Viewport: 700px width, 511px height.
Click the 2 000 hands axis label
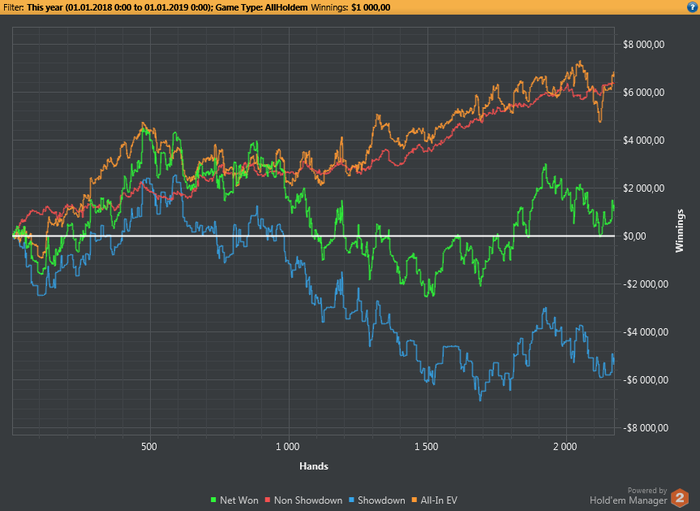coord(565,447)
